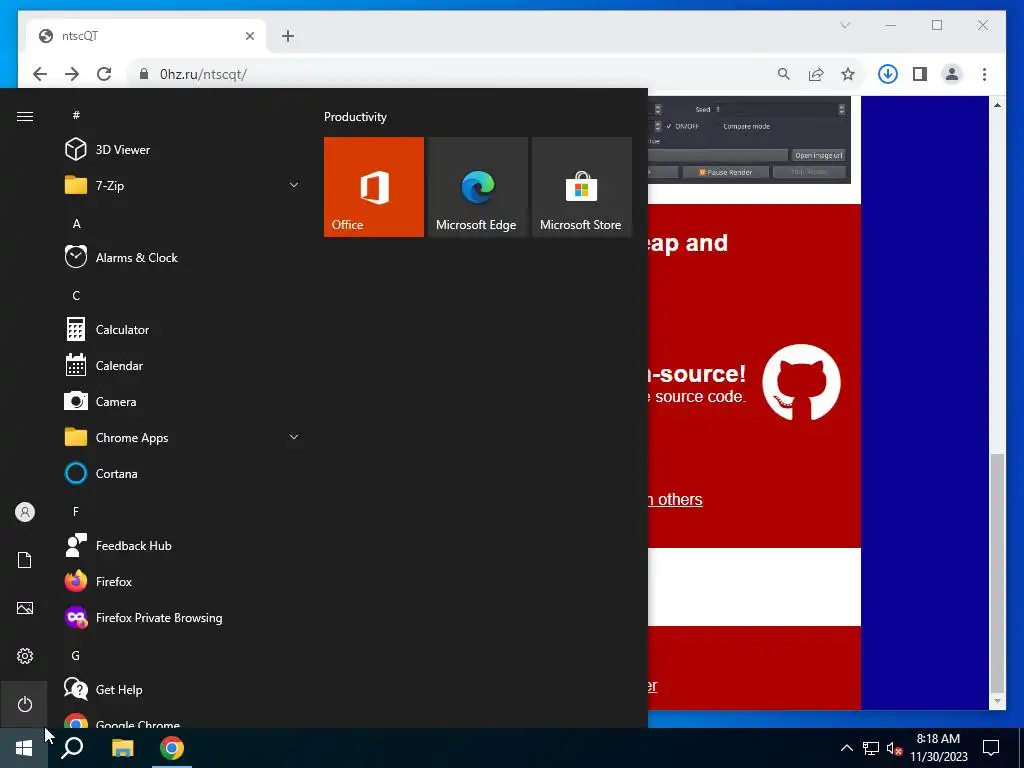Image resolution: width=1024 pixels, height=768 pixels.
Task: Select the ntscQT browser tab
Action: tap(146, 36)
